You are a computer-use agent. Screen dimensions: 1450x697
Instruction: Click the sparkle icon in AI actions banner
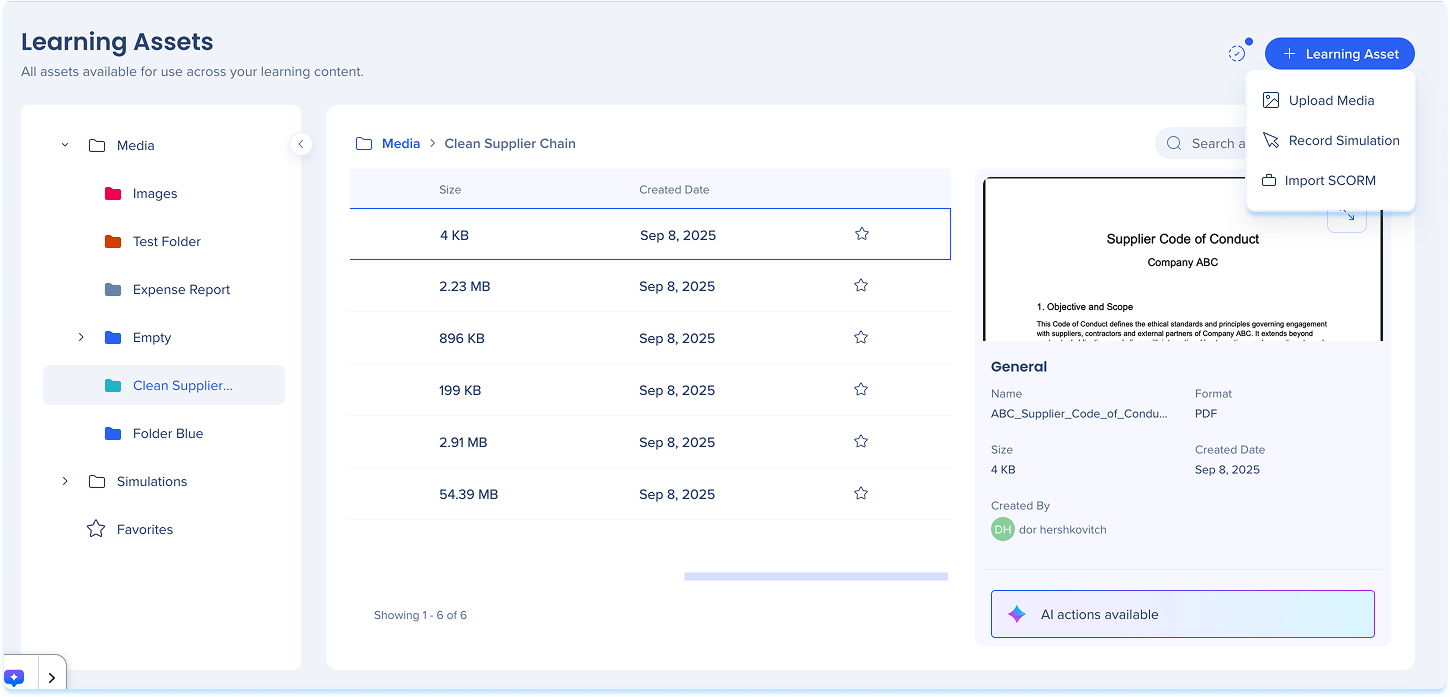point(1016,615)
